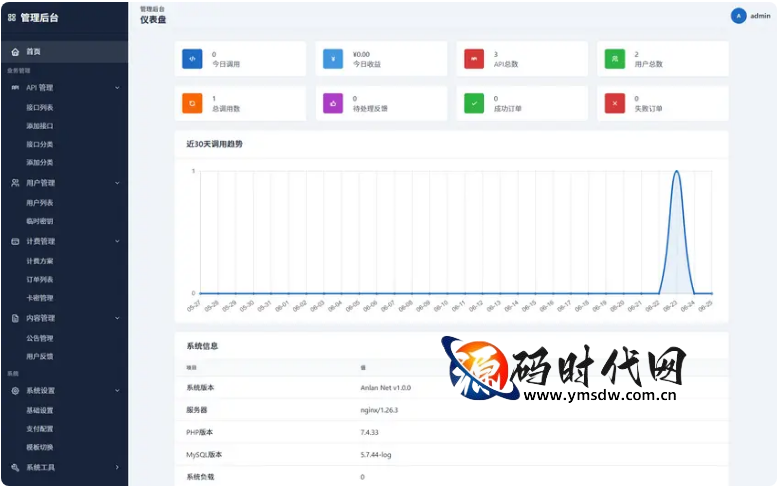Open 临时密钥 in the sidebar

pos(40,221)
